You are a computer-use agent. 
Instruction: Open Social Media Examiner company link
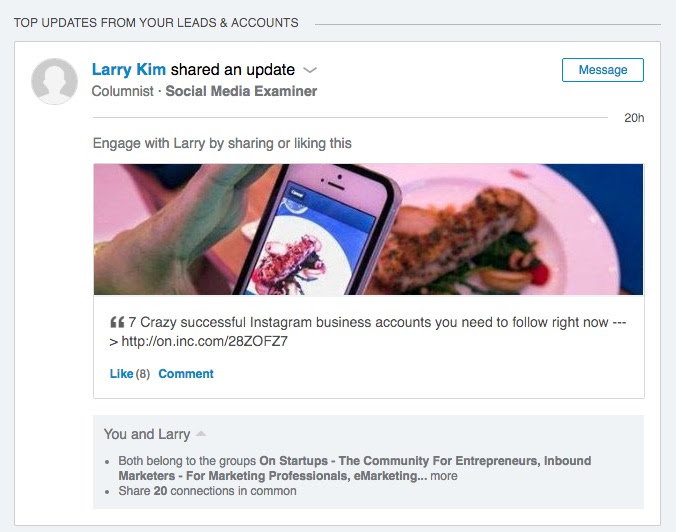(x=241, y=91)
